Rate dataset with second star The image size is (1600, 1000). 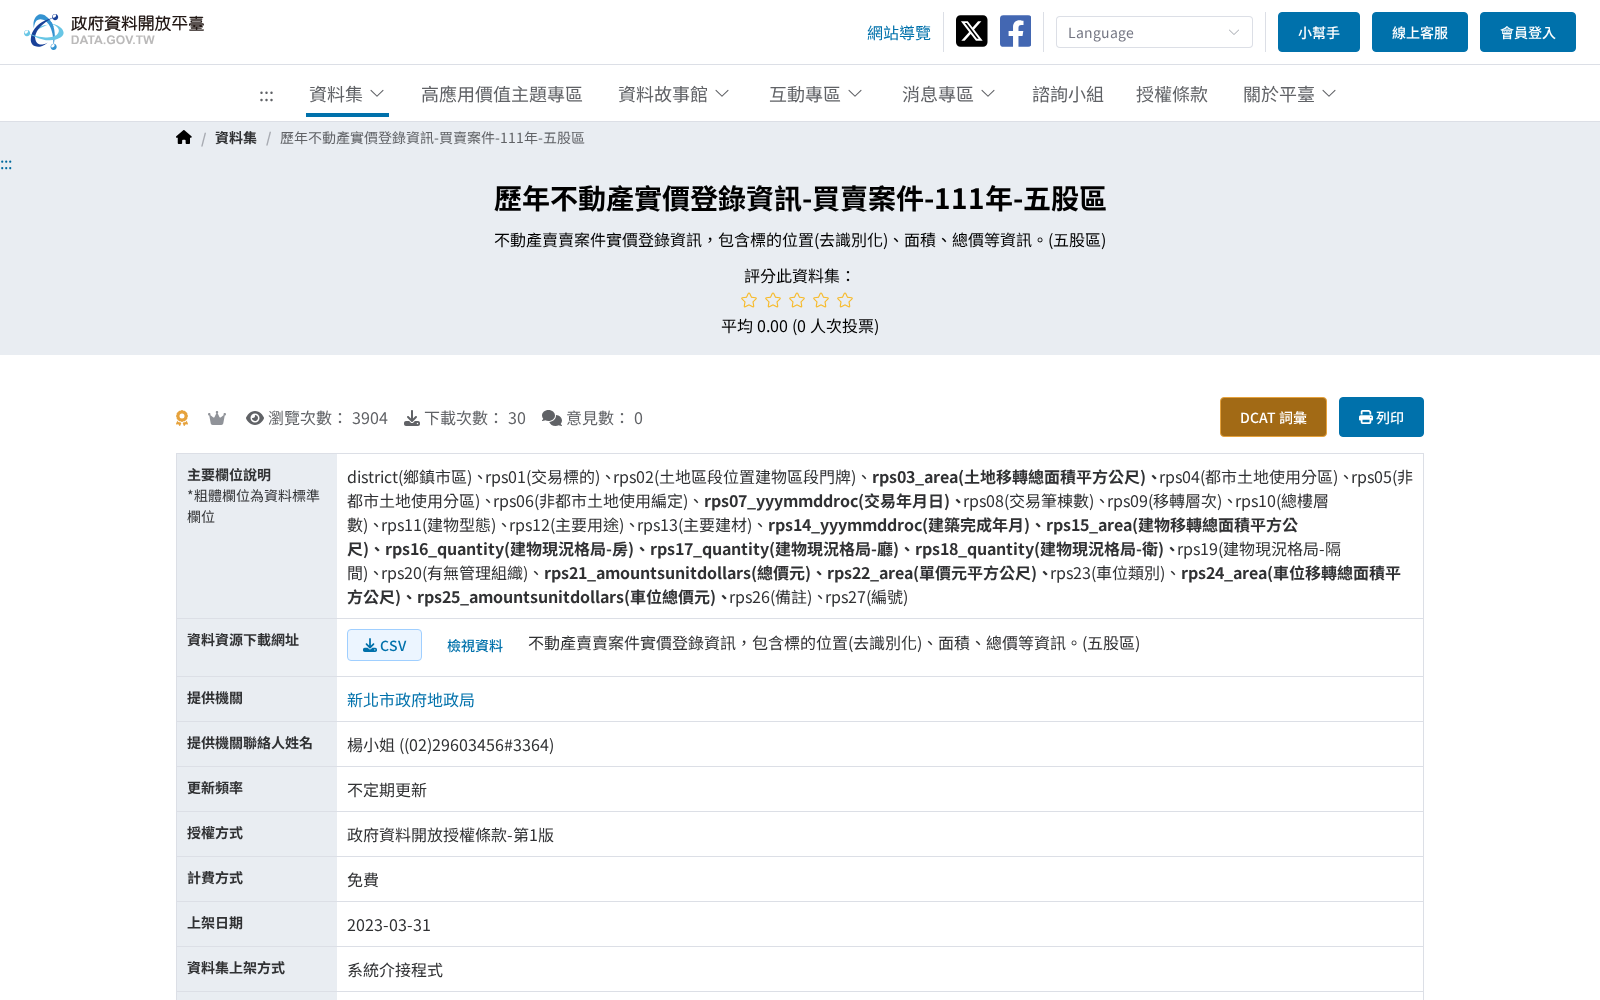click(x=773, y=300)
